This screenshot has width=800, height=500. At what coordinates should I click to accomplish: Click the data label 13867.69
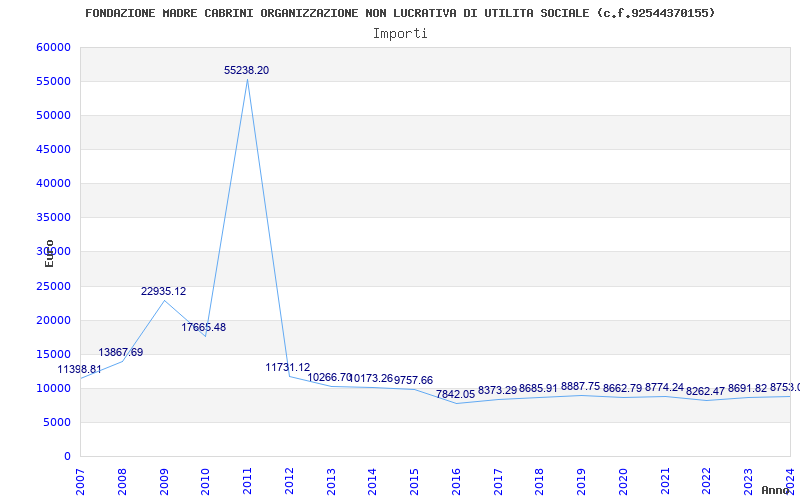pos(121,353)
